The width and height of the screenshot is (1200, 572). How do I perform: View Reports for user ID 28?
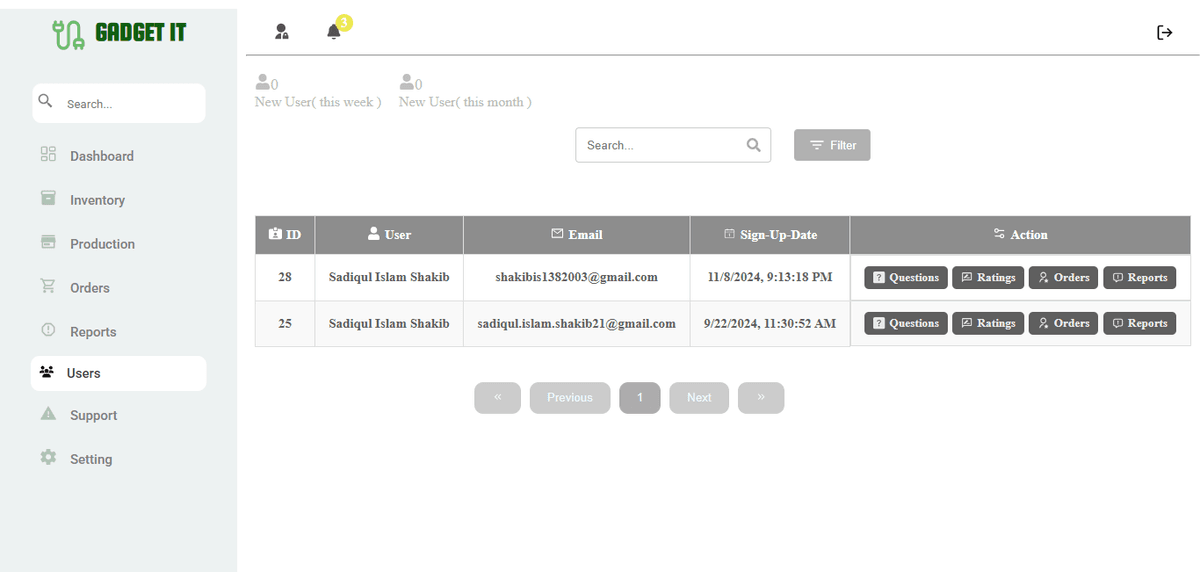coord(1139,277)
